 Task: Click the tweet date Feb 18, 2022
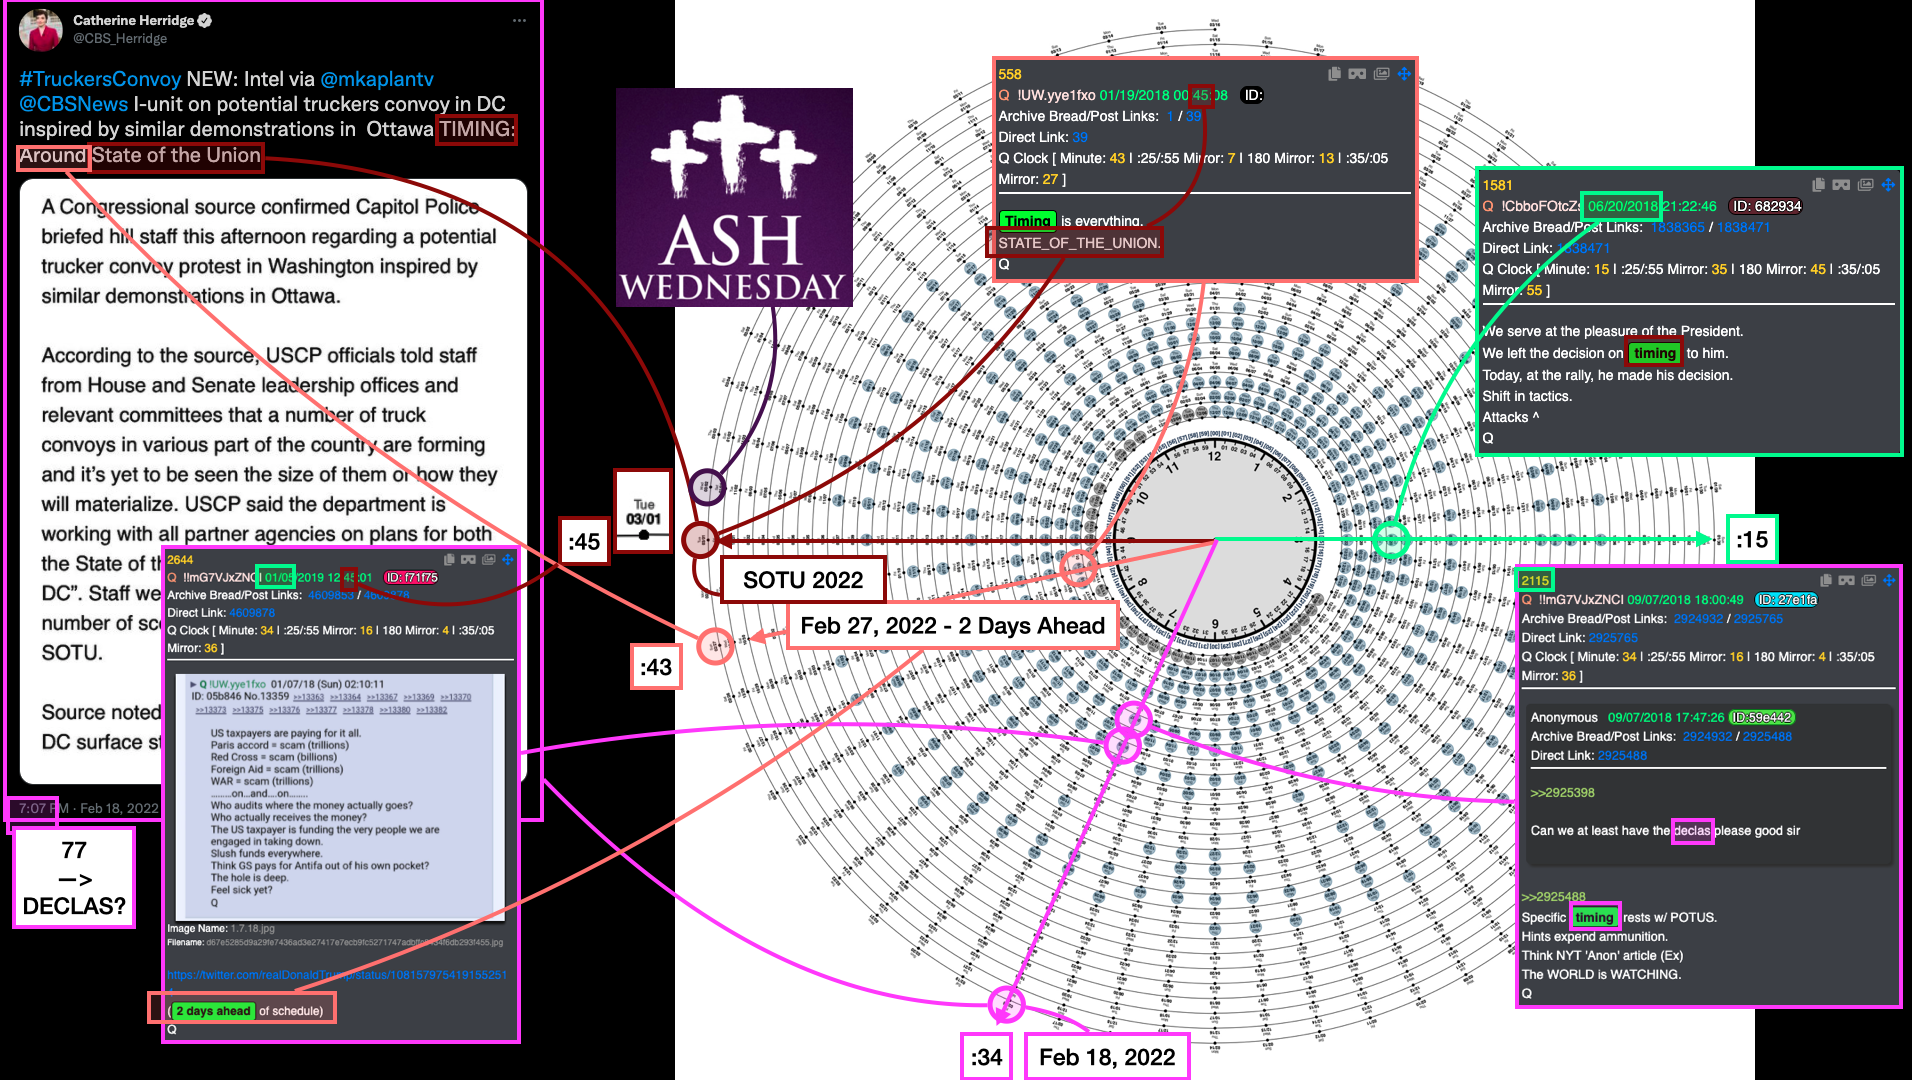point(119,808)
